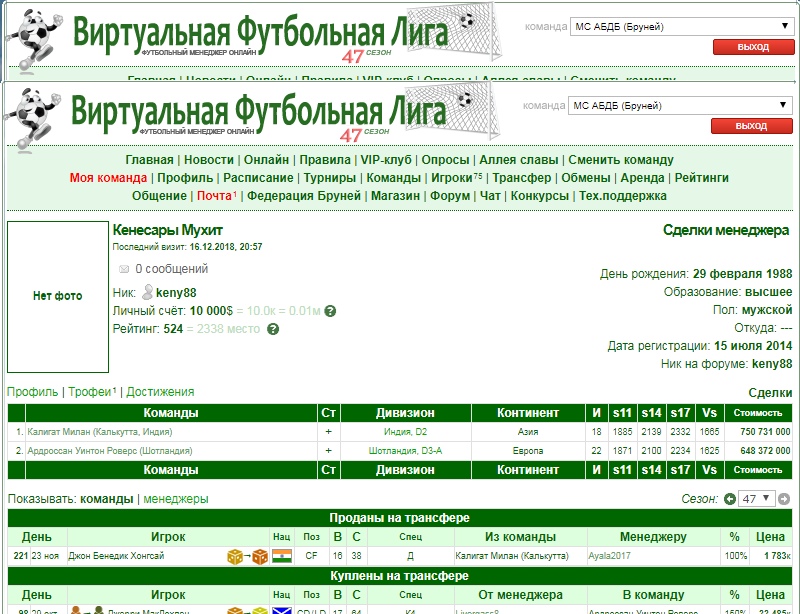The height and width of the screenshot is (614, 800).
Task: Show deals by менеджеры
Action: [x=176, y=498]
